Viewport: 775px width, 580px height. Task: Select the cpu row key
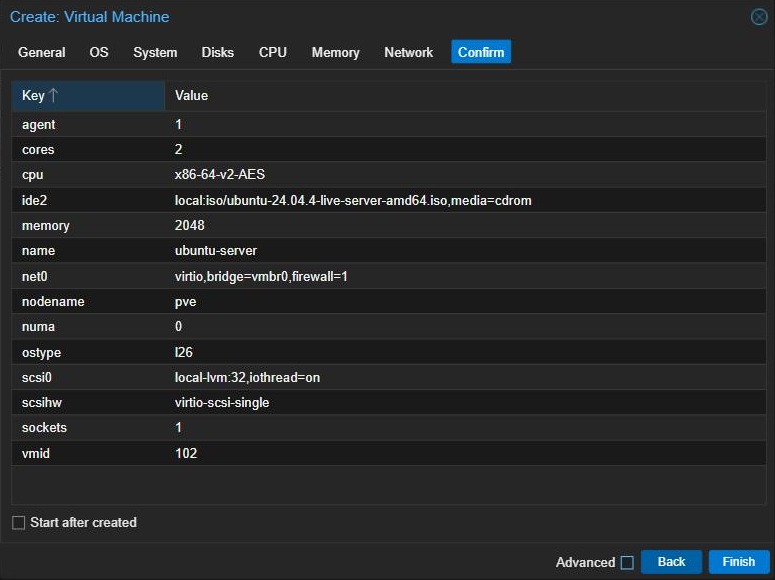point(33,175)
